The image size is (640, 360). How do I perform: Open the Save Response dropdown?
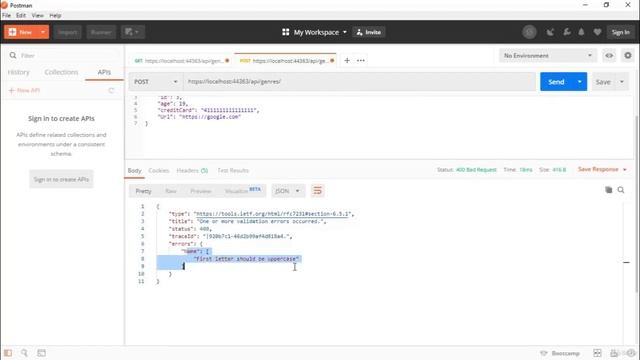602,169
